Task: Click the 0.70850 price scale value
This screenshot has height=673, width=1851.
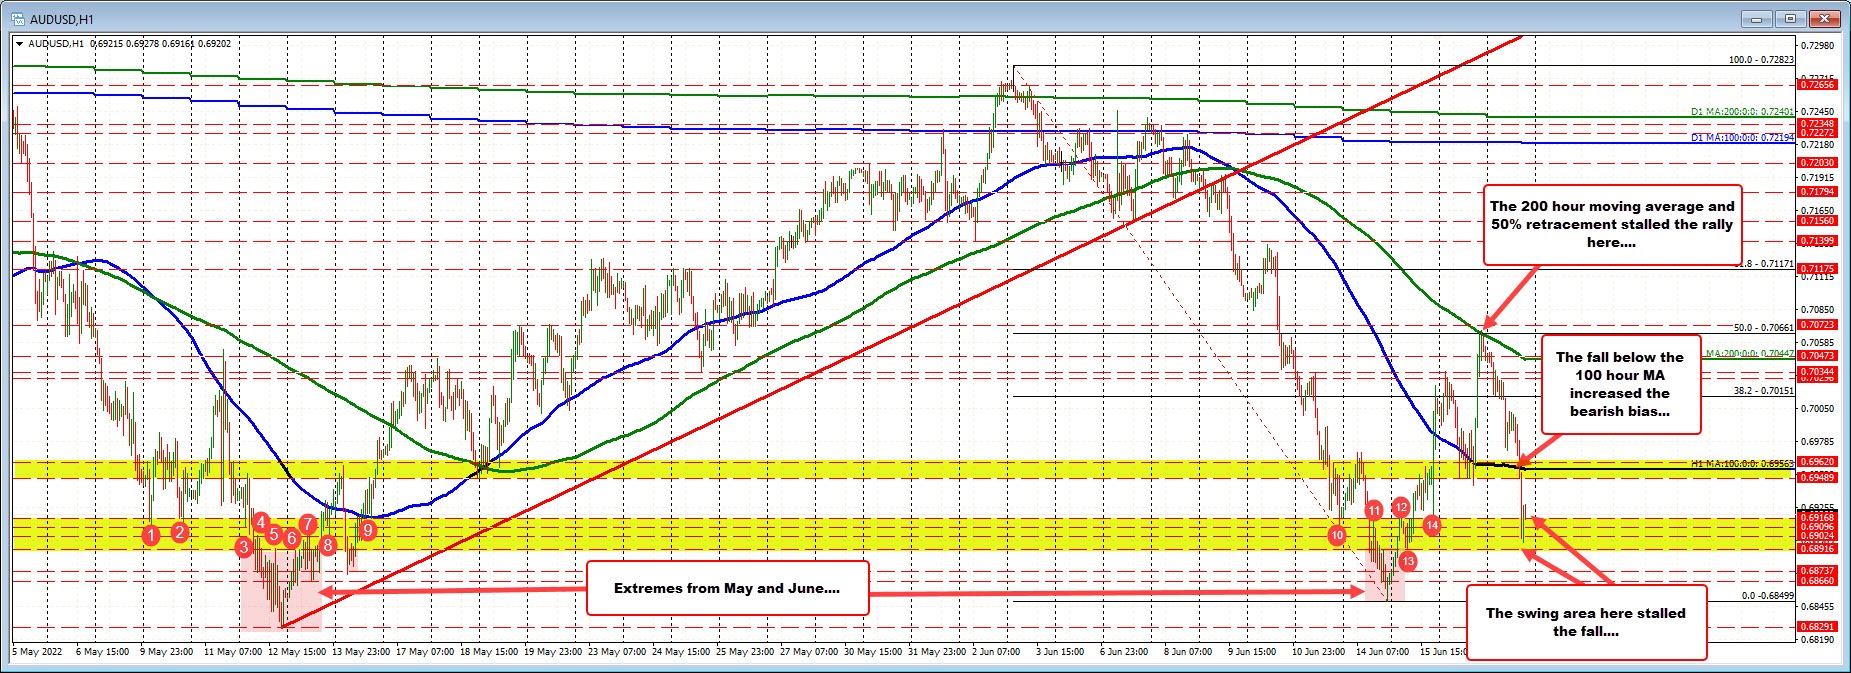Action: click(x=1817, y=309)
